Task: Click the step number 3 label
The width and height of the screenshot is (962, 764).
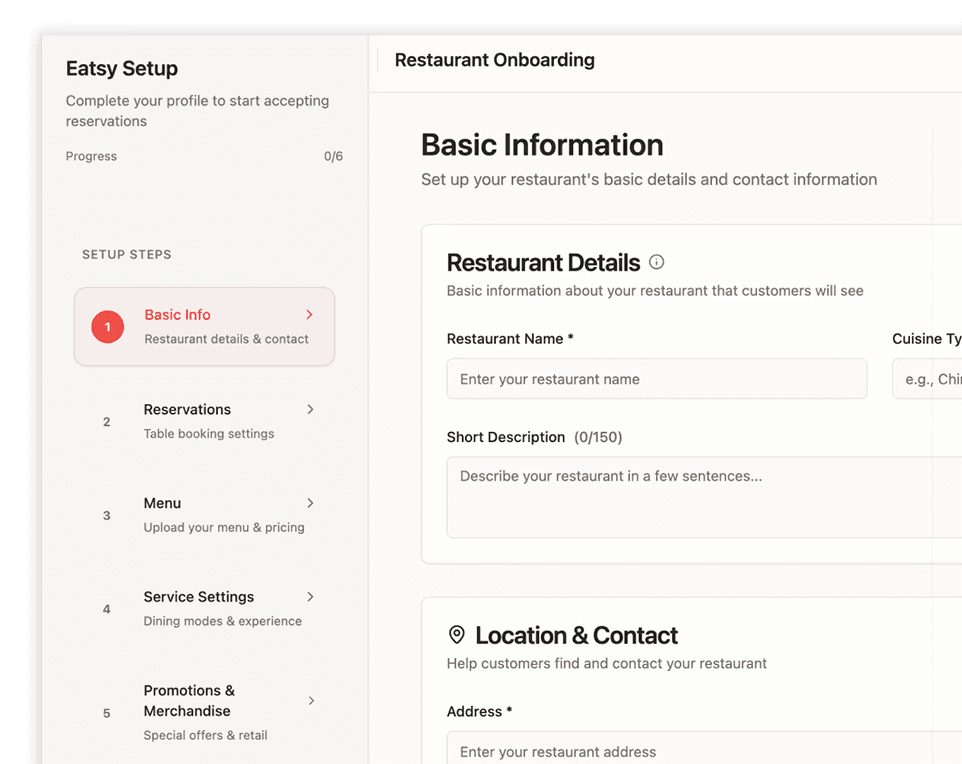Action: [x=107, y=516]
